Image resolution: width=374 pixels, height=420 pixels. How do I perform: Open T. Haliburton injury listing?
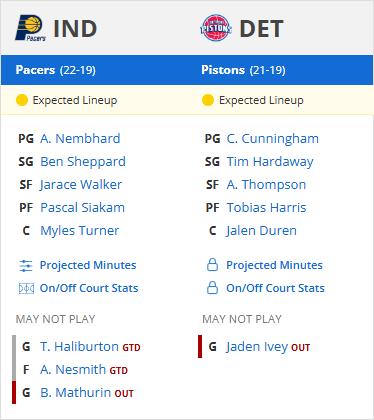point(79,347)
